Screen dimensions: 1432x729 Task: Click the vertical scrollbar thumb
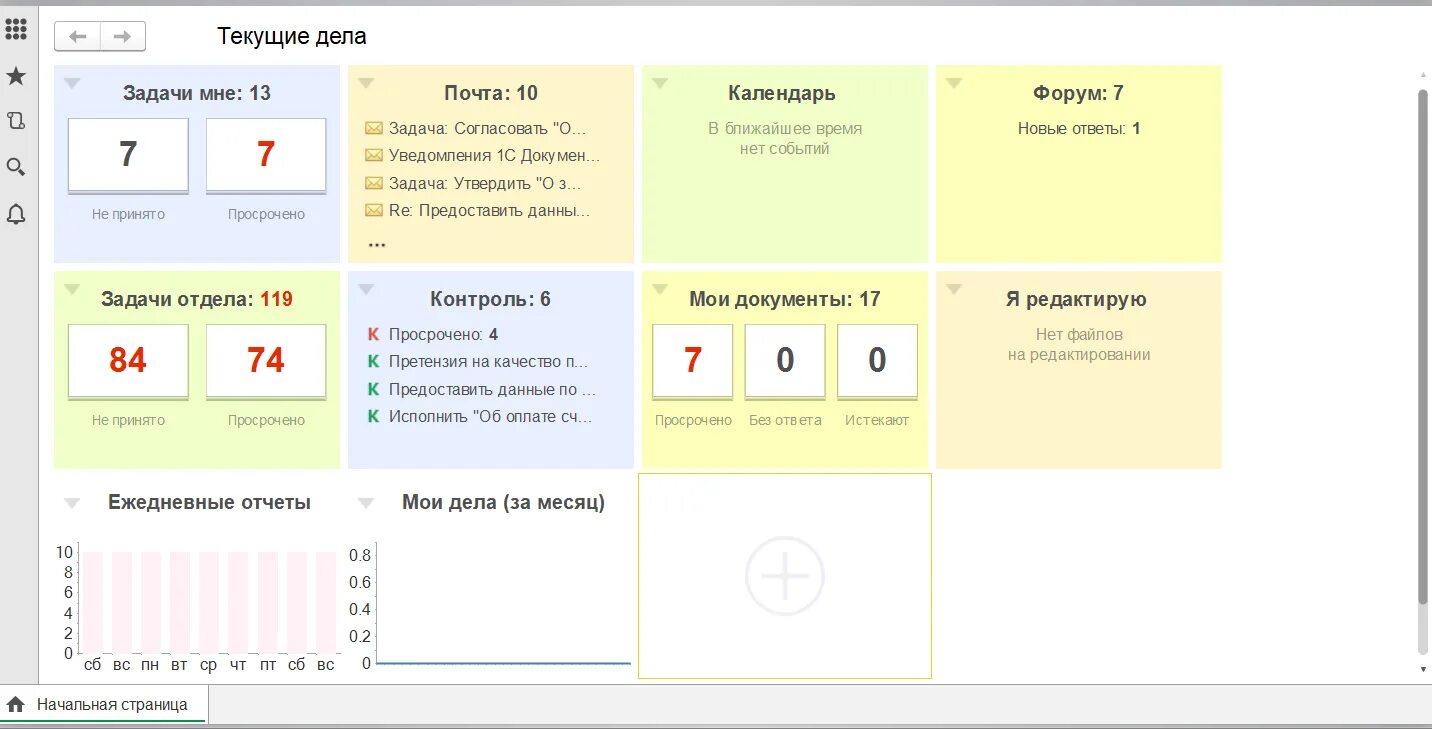point(1423,345)
